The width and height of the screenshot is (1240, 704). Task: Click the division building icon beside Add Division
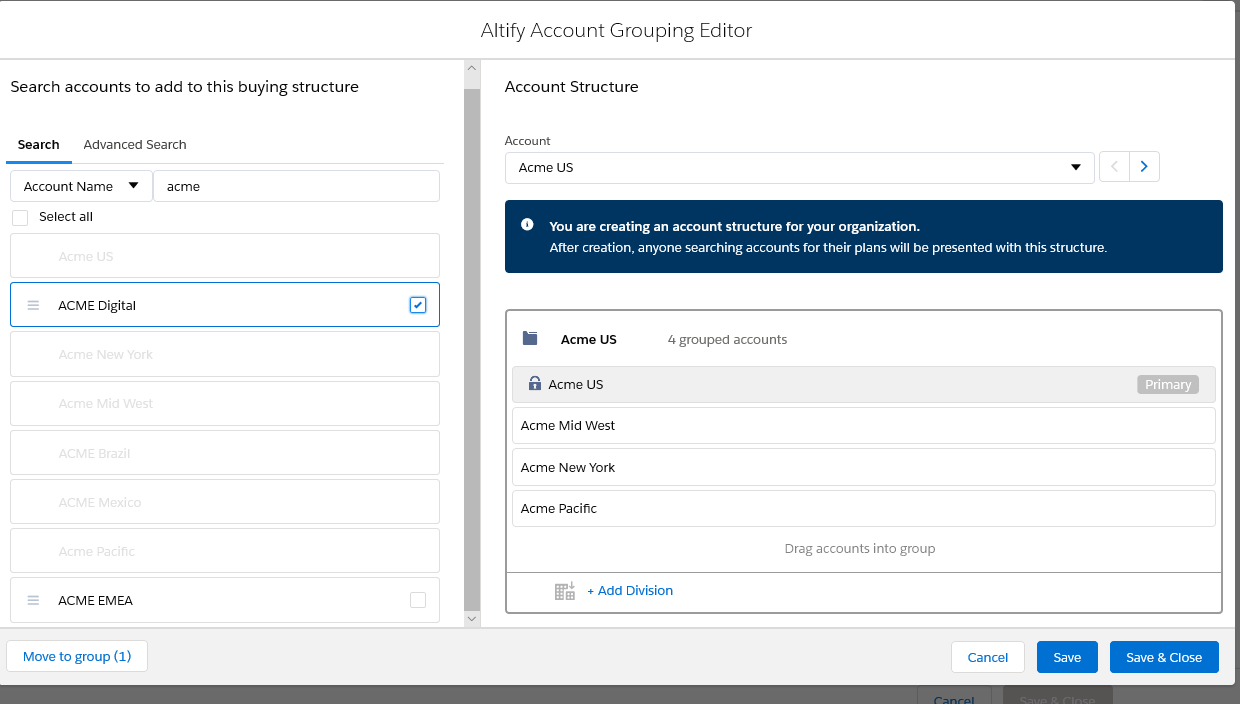coord(565,591)
